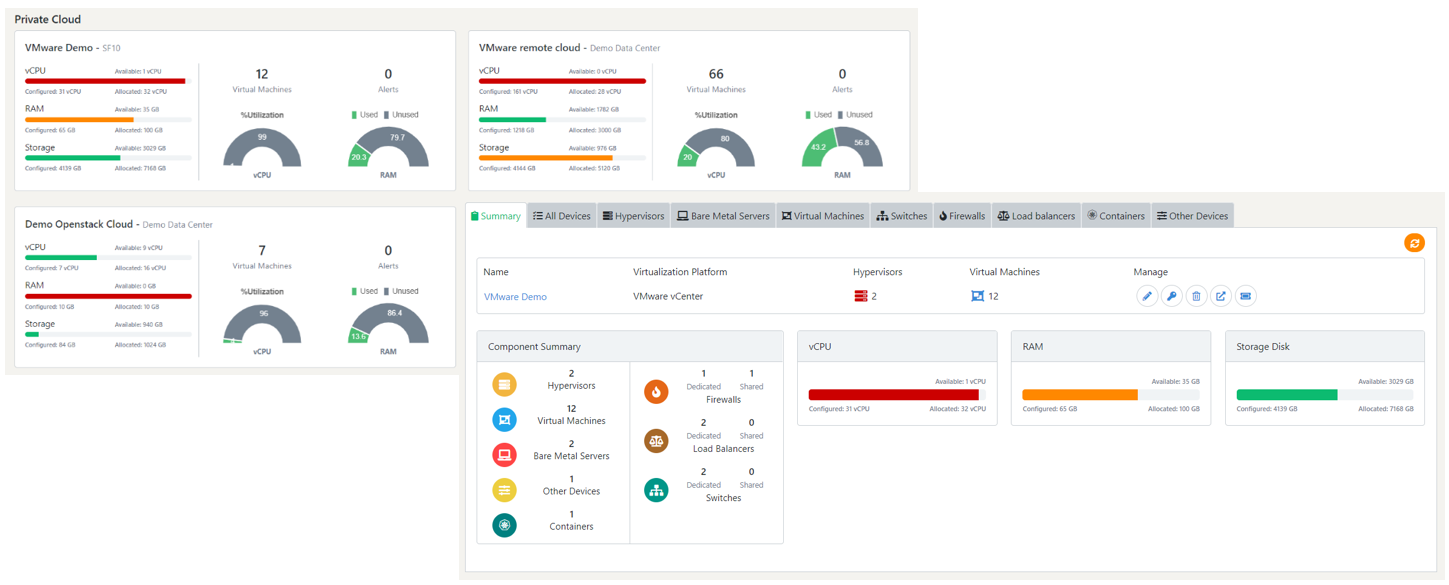1449x585 pixels.
Task: Click the green Storage bar in VMware Demo card
Action: (x=73, y=158)
